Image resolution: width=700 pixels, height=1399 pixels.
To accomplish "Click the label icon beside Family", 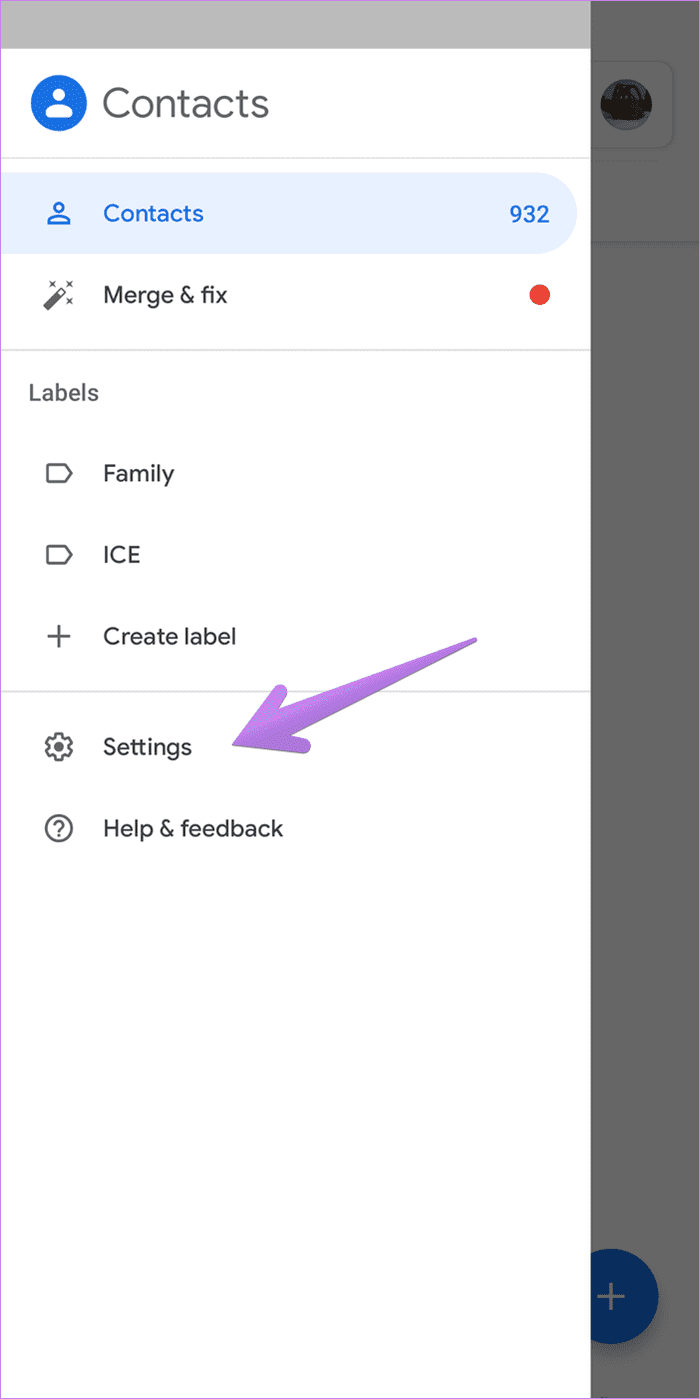I will coord(59,473).
